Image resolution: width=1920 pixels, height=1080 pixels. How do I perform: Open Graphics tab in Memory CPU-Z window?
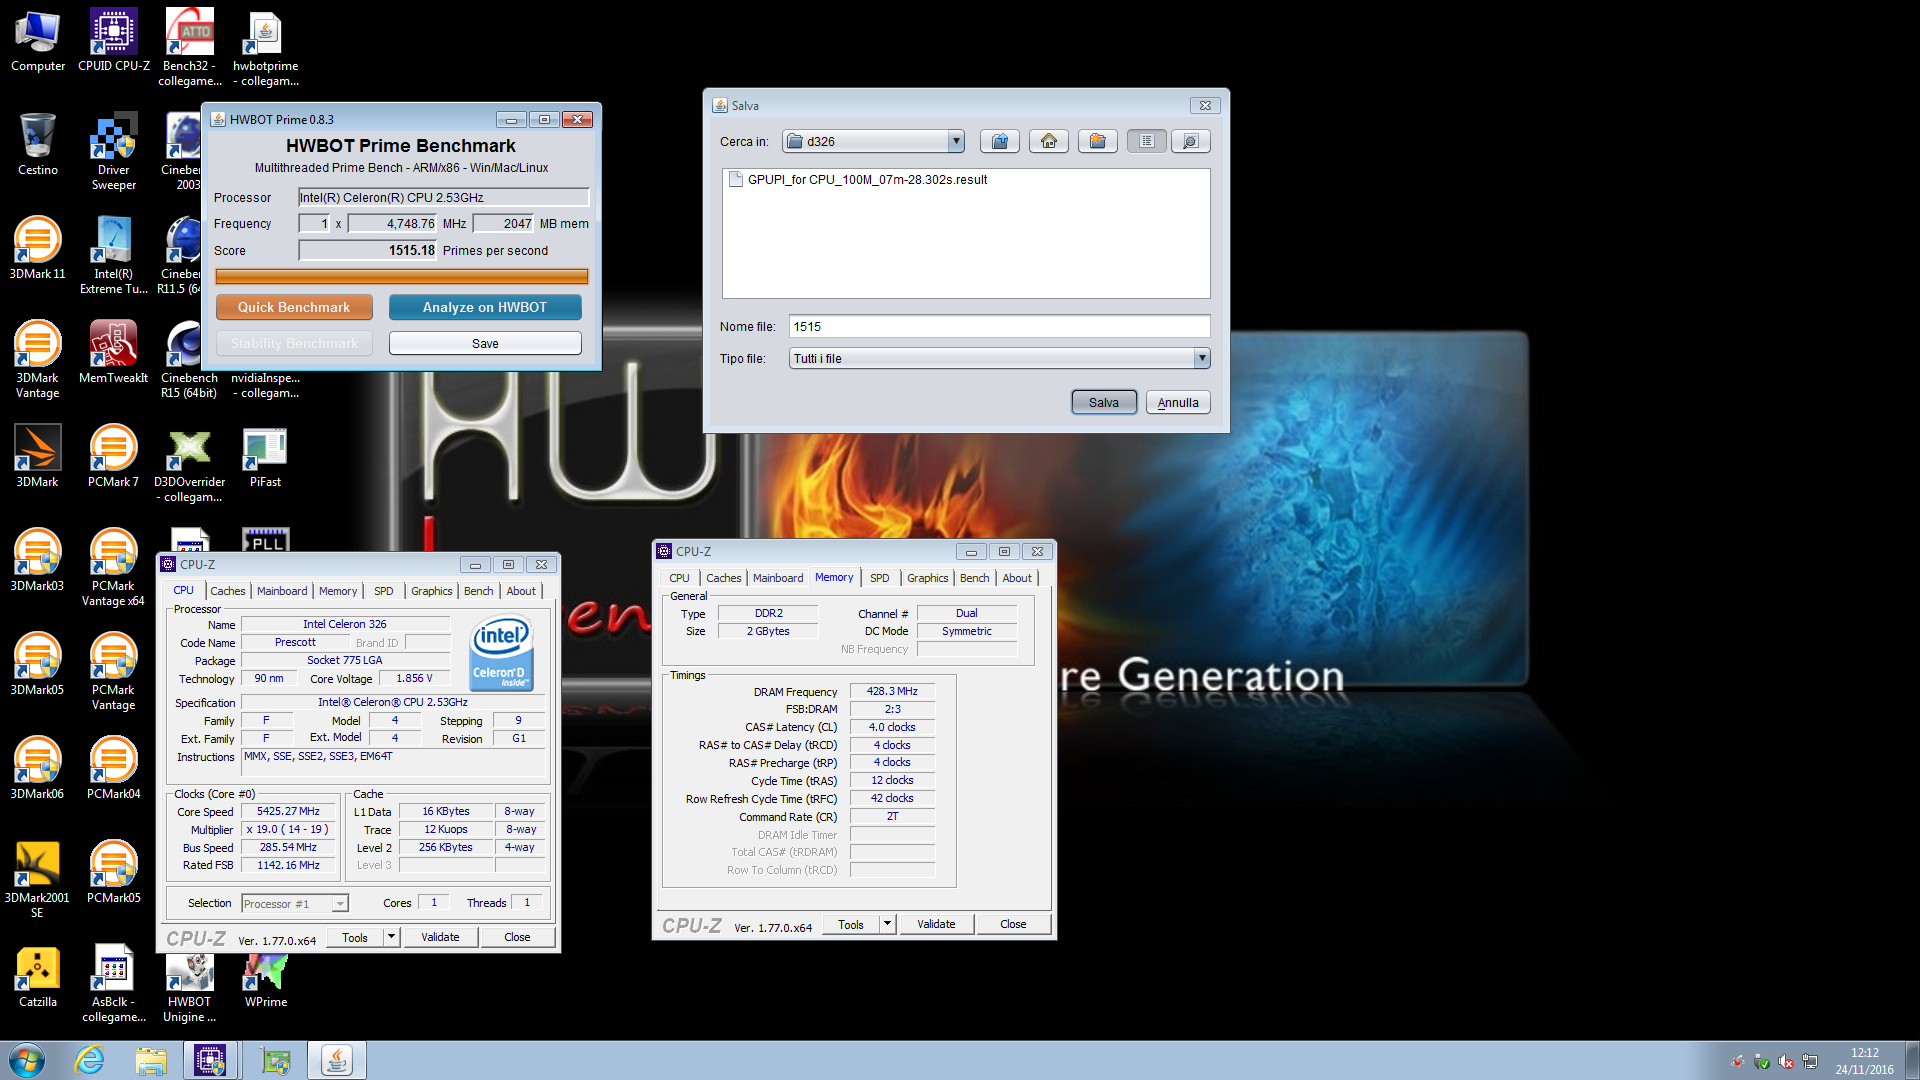click(928, 578)
